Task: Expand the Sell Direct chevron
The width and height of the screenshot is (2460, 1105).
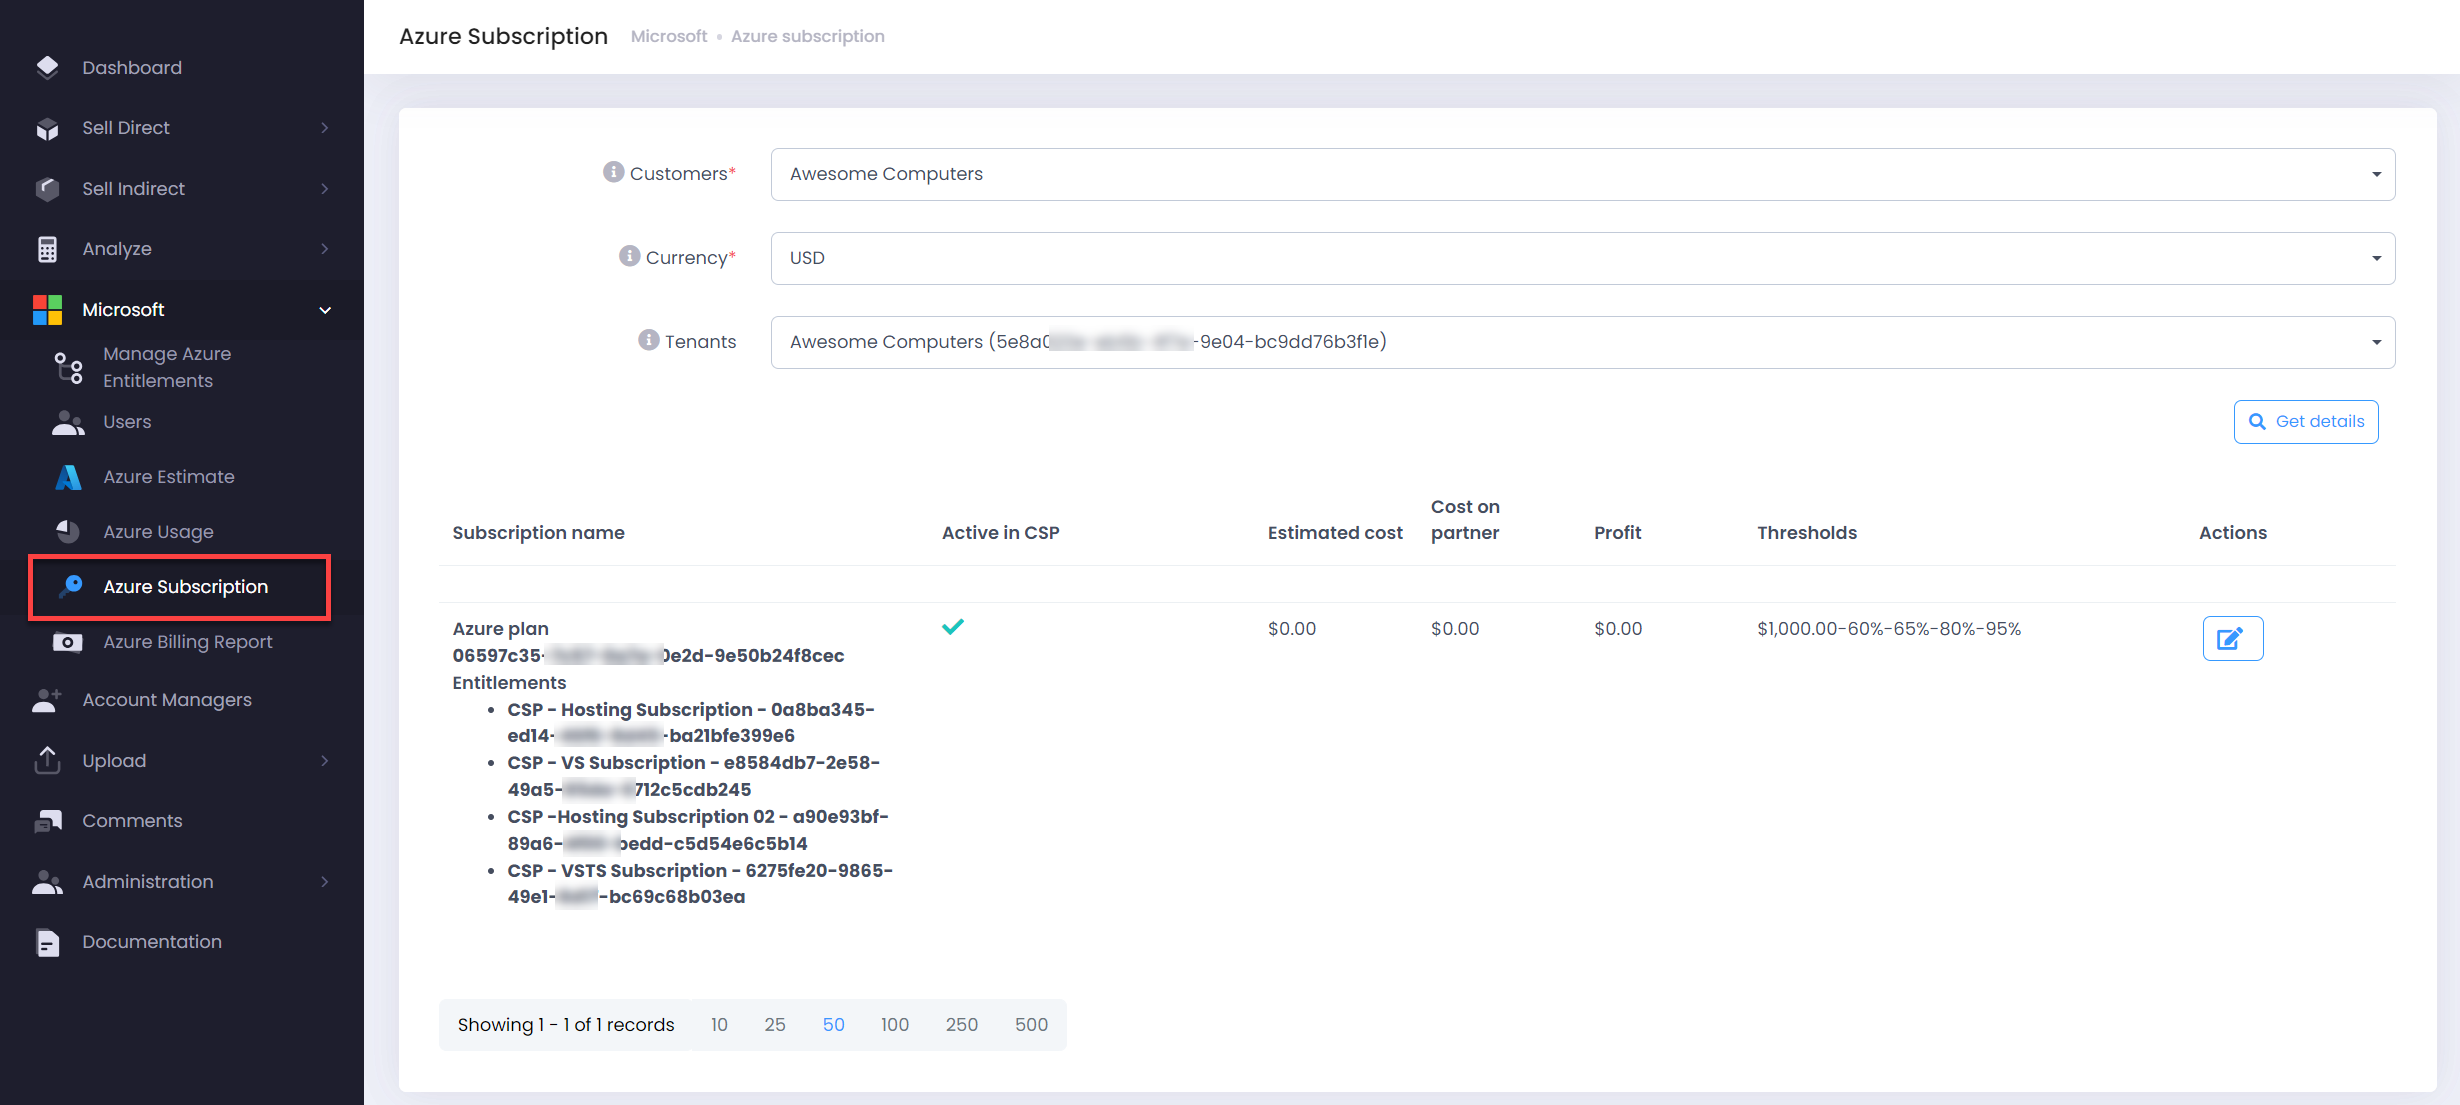Action: (x=325, y=128)
